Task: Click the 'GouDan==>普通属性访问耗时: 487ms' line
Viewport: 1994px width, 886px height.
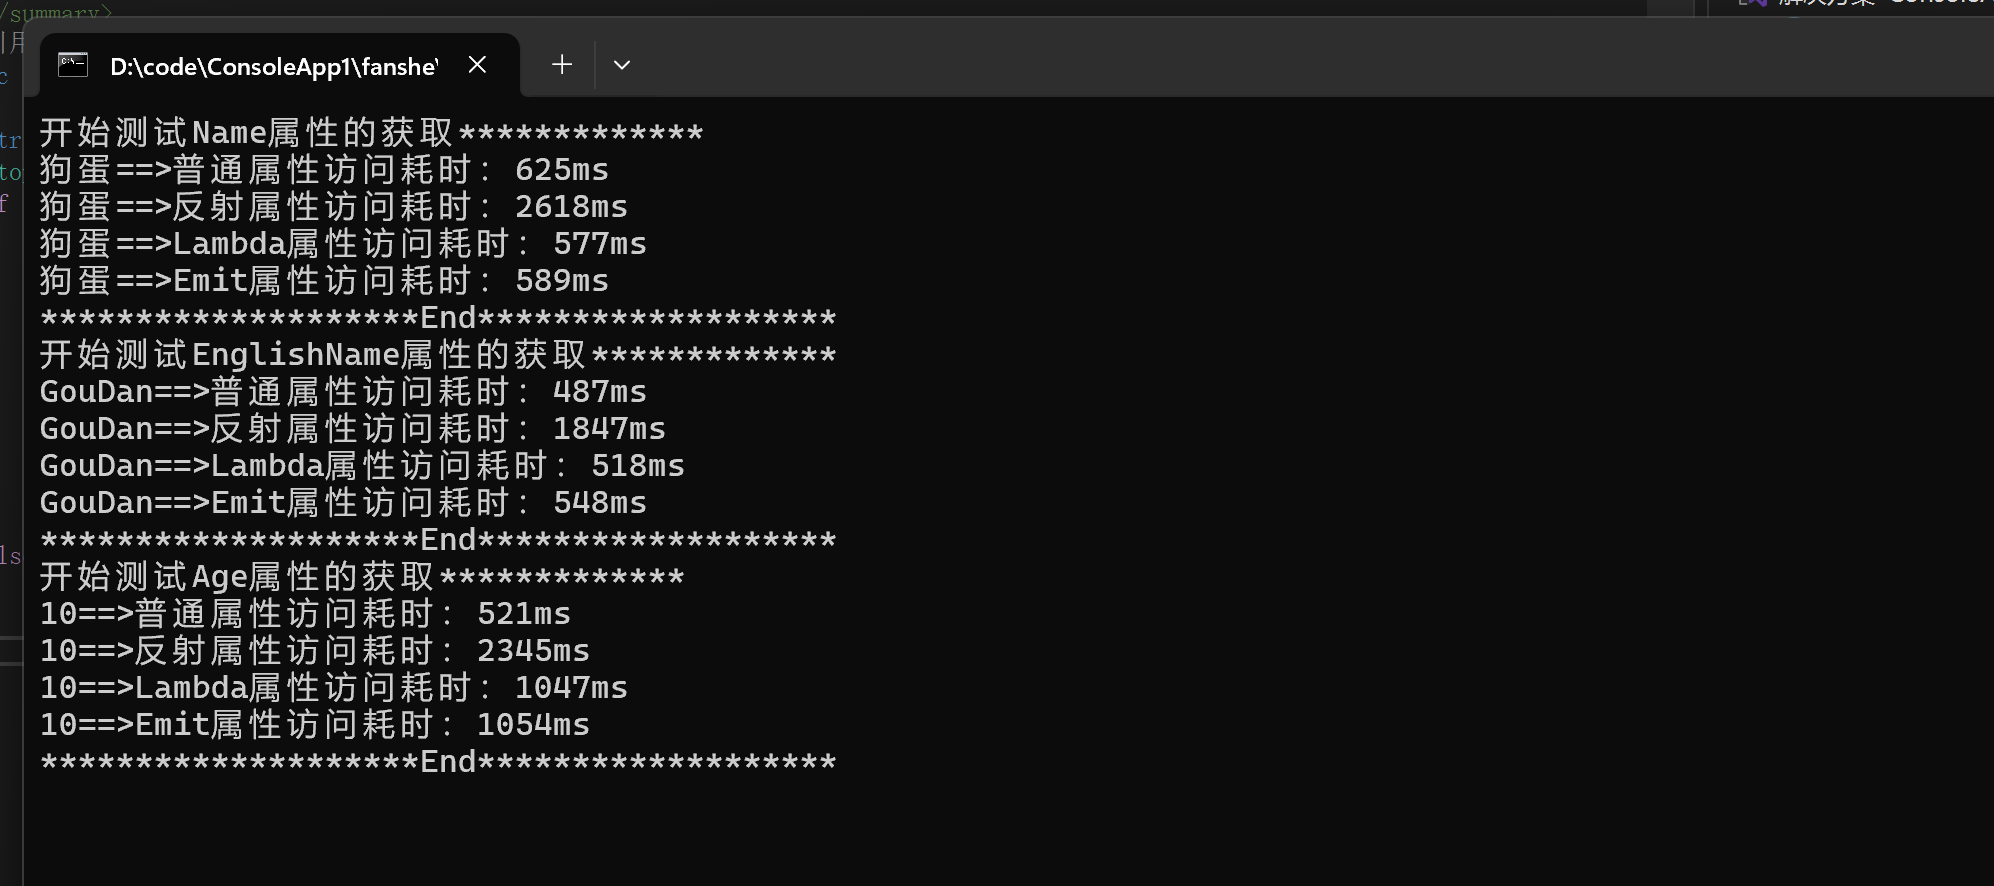Action: tap(343, 392)
